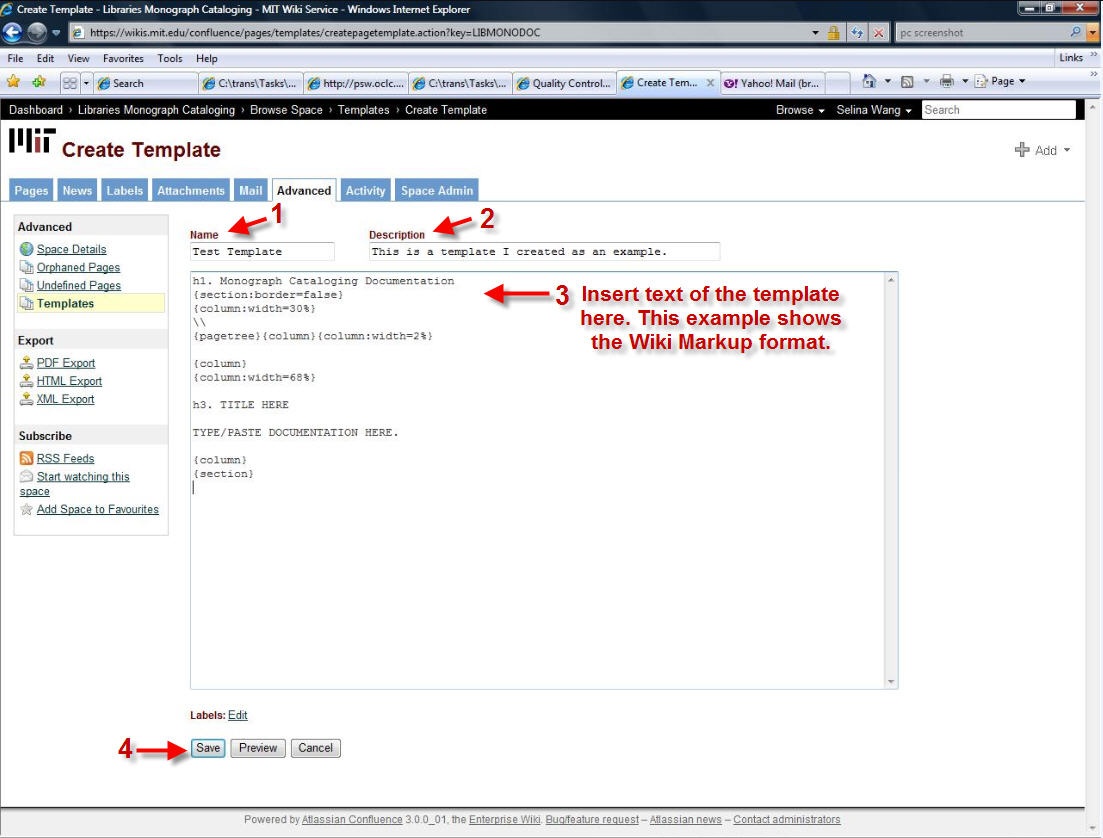The height and width of the screenshot is (838, 1103).
Task: Click the IE Quick Tabs grid icon
Action: 70,83
